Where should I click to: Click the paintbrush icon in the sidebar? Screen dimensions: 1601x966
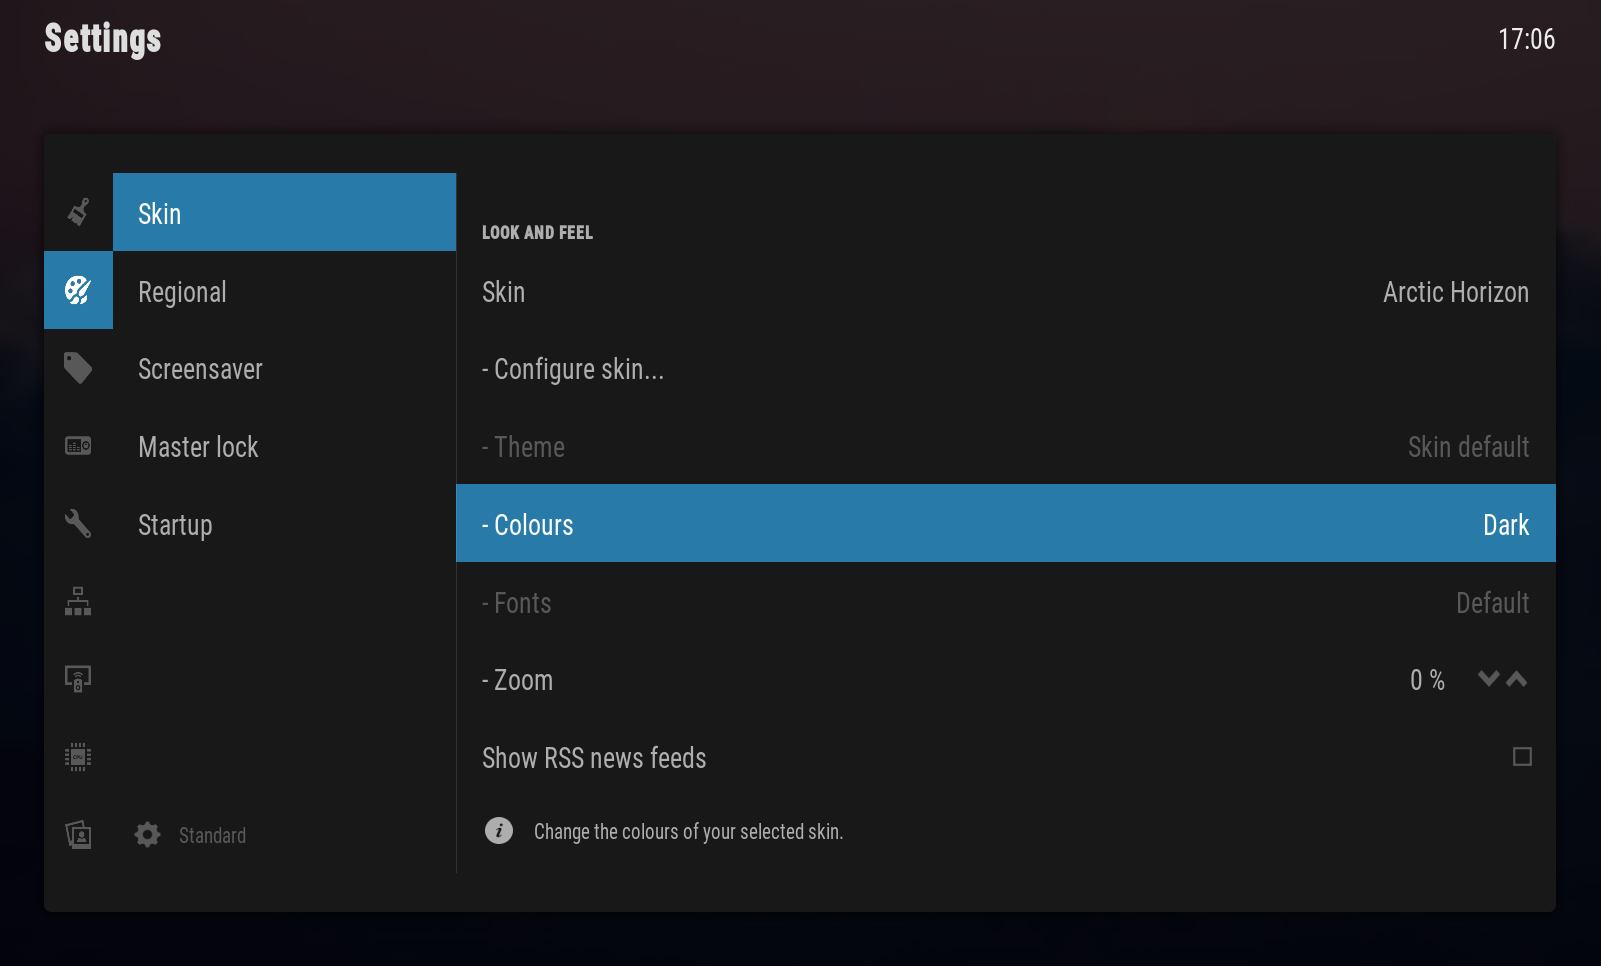[x=78, y=212]
